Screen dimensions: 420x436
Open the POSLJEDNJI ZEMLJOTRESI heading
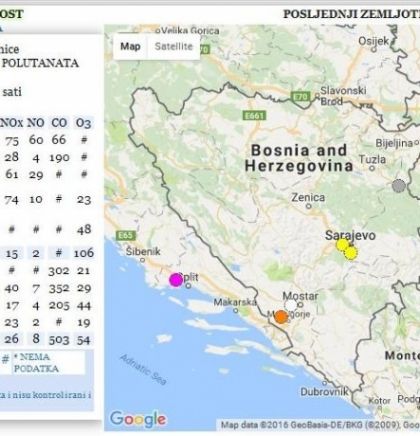(x=351, y=14)
